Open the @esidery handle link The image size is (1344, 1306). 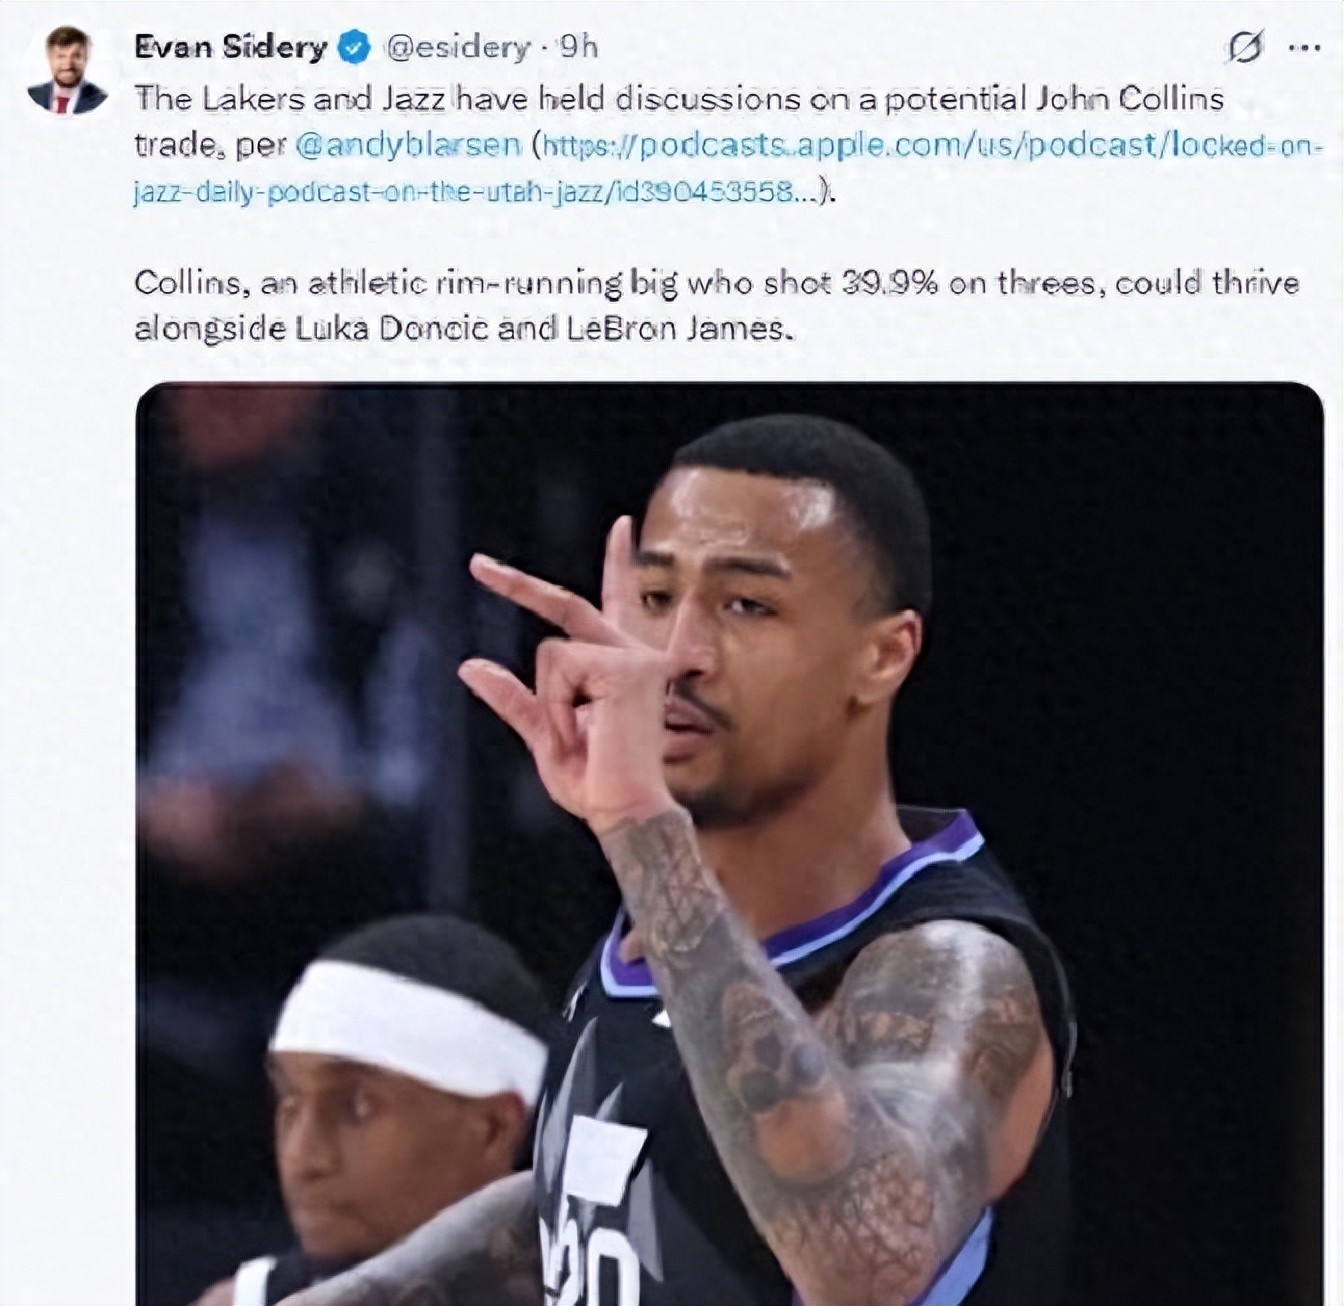[457, 47]
